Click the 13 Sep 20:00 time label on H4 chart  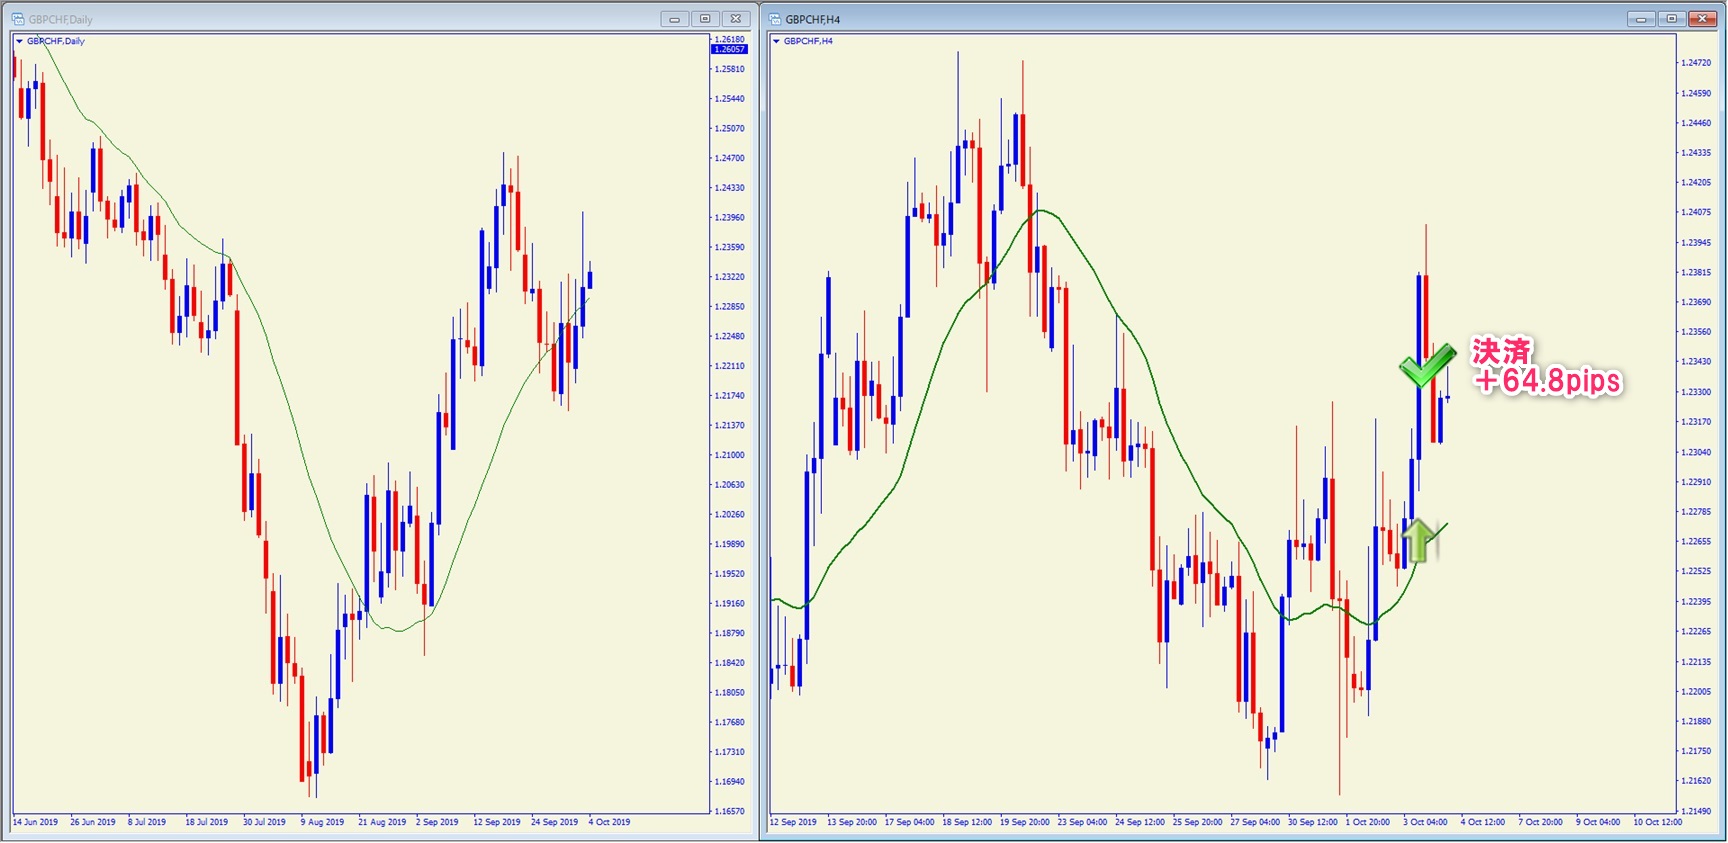(x=852, y=822)
